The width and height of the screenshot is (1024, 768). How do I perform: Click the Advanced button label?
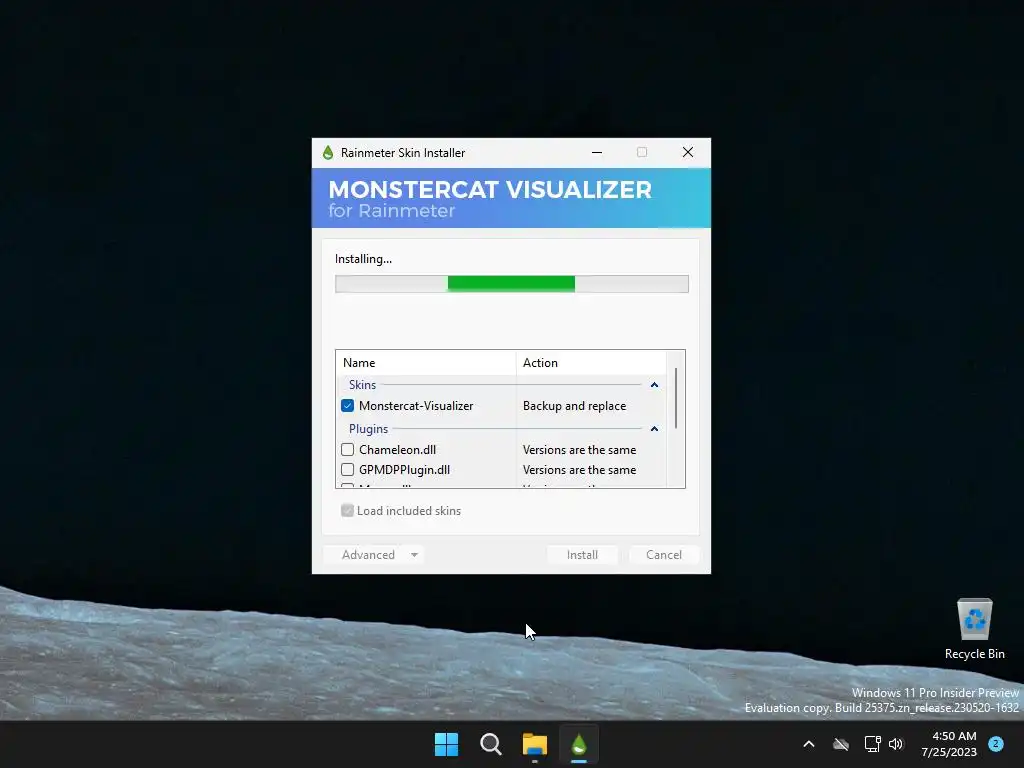point(368,555)
